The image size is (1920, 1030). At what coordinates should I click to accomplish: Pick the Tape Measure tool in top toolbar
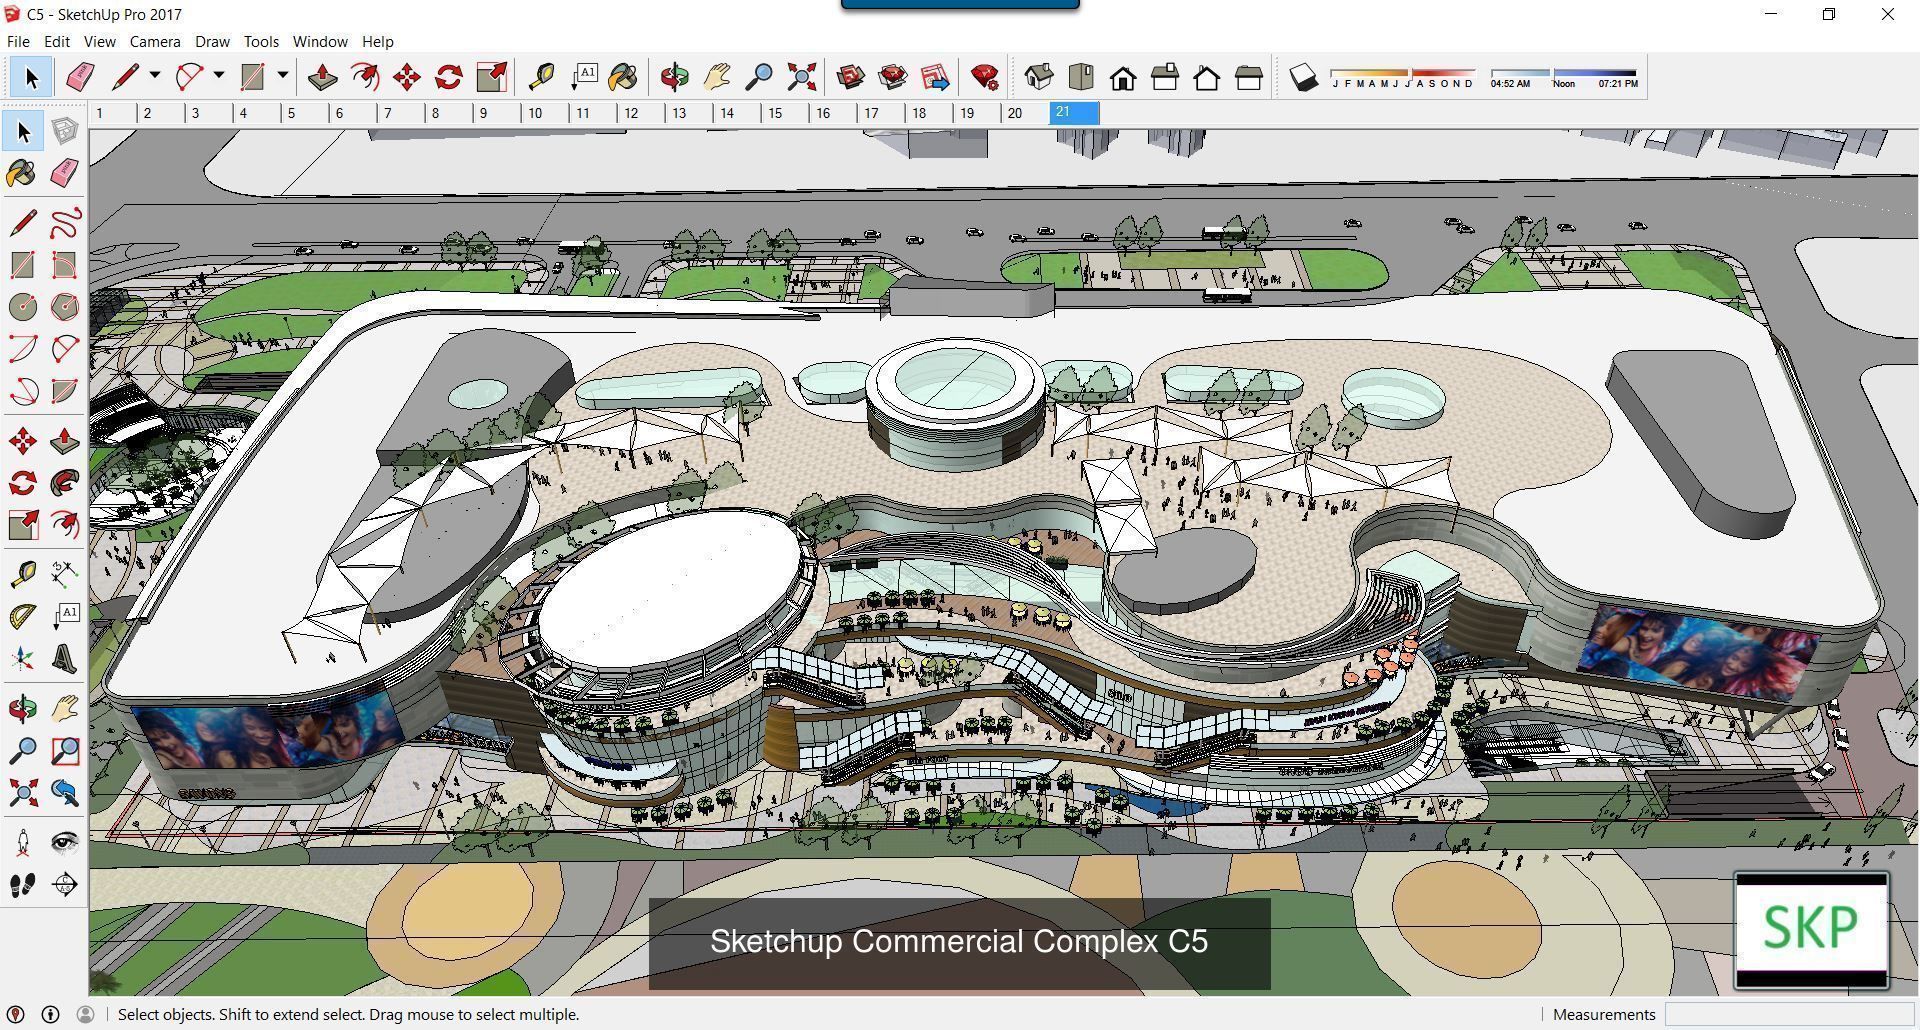coord(541,77)
